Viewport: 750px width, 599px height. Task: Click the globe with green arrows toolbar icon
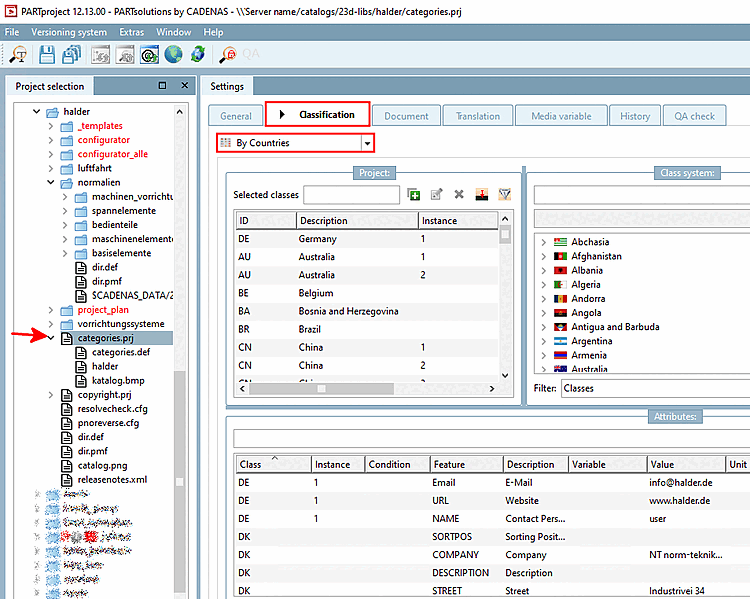pyautogui.click(x=198, y=54)
